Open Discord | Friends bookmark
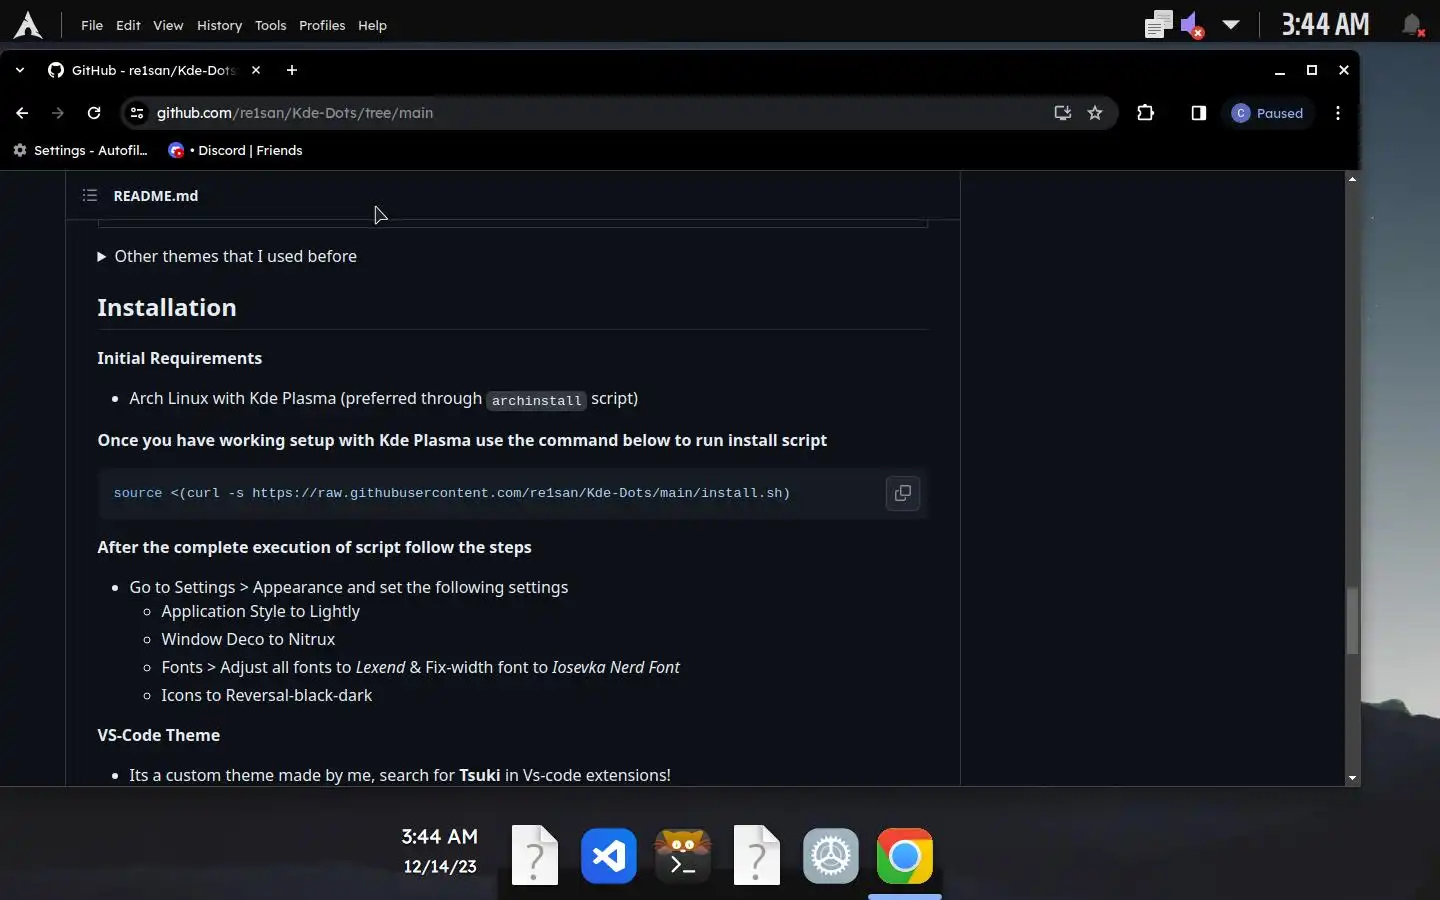Image resolution: width=1440 pixels, height=900 pixels. (235, 150)
